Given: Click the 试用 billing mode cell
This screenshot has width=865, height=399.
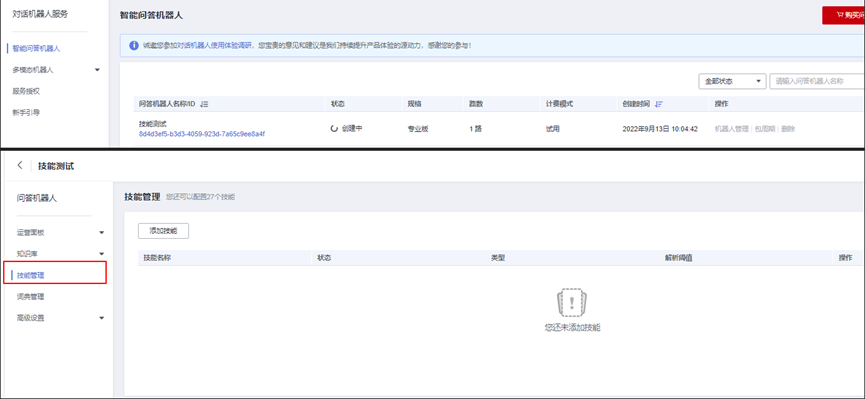Looking at the screenshot, I should (552, 129).
